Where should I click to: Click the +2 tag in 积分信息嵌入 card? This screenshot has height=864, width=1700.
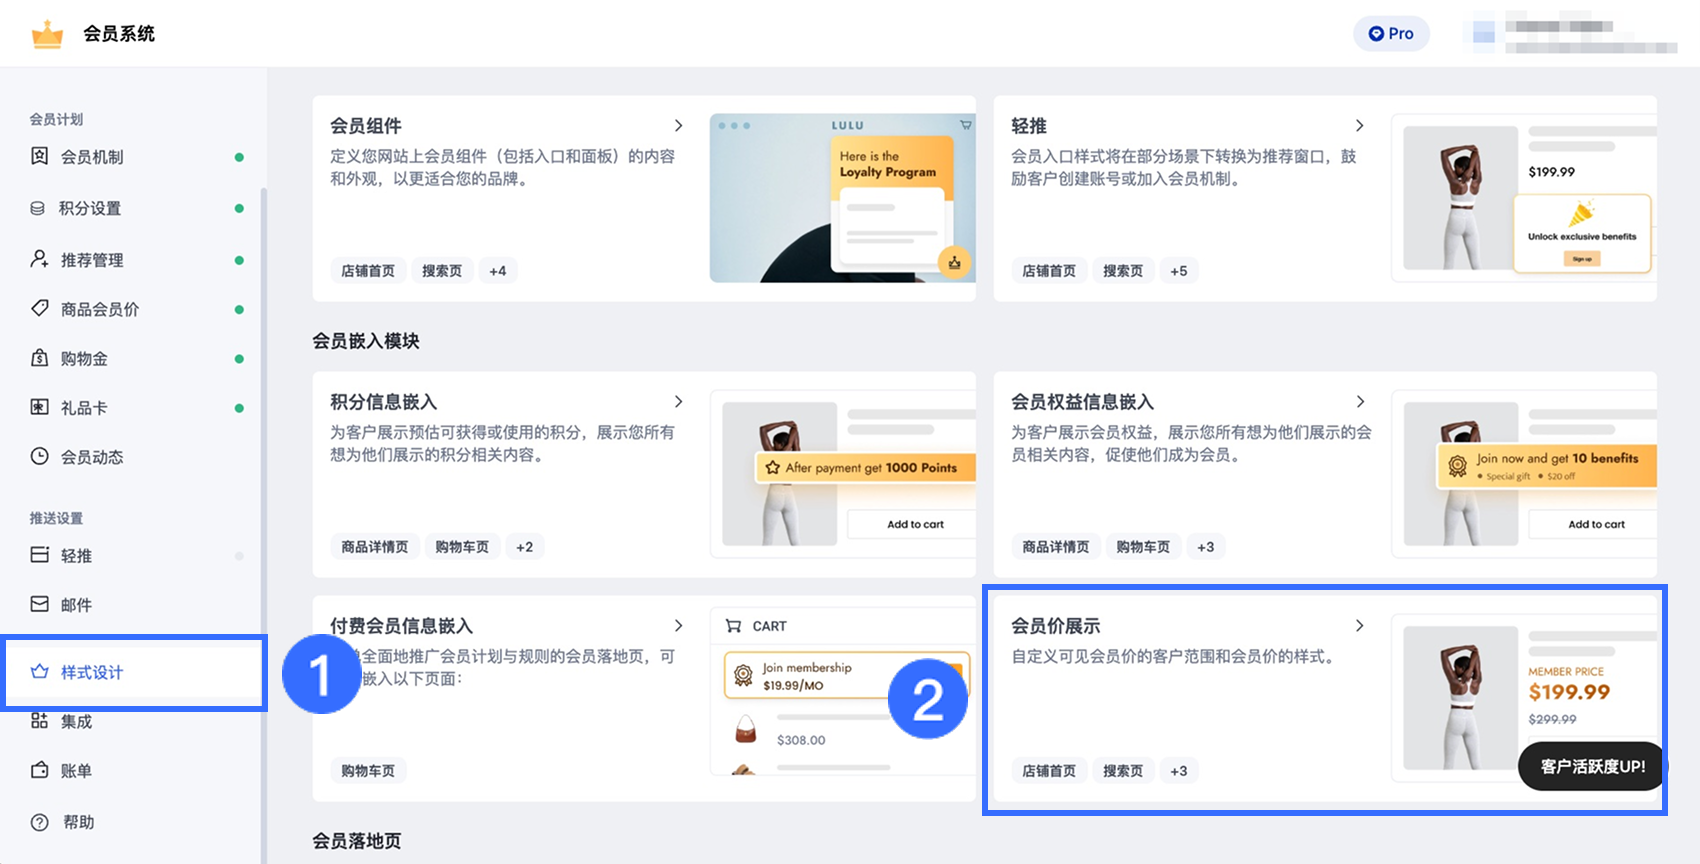[x=525, y=547]
